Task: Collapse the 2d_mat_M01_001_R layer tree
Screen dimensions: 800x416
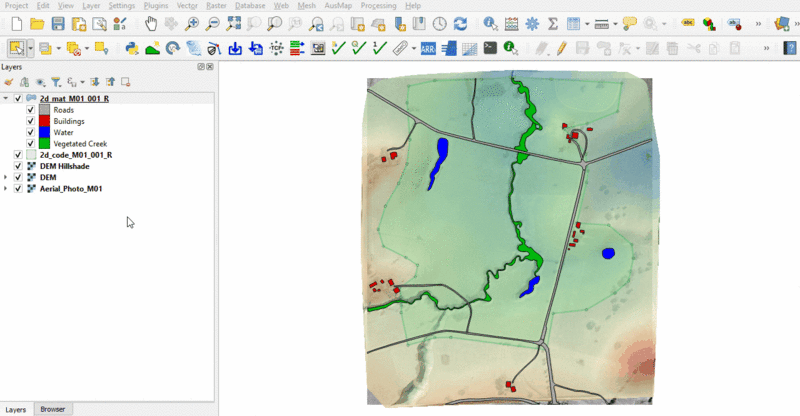Action: (7, 98)
